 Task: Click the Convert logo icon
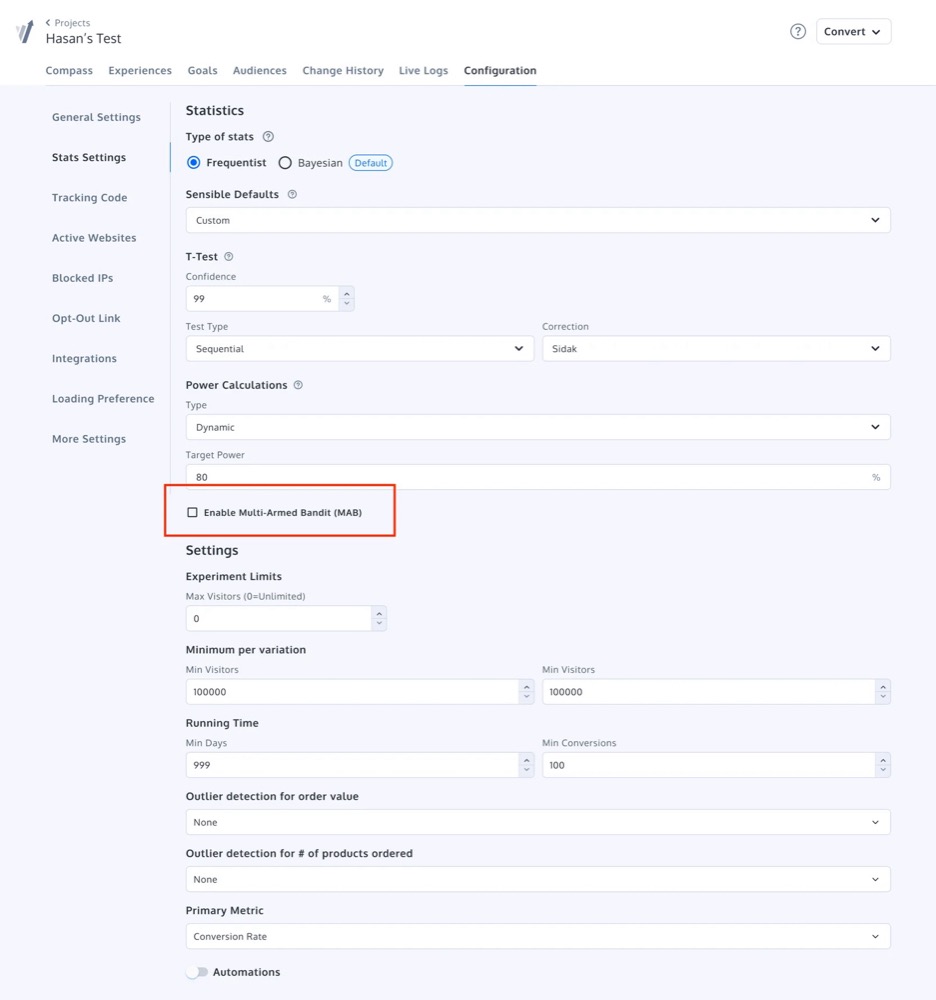[x=25, y=31]
